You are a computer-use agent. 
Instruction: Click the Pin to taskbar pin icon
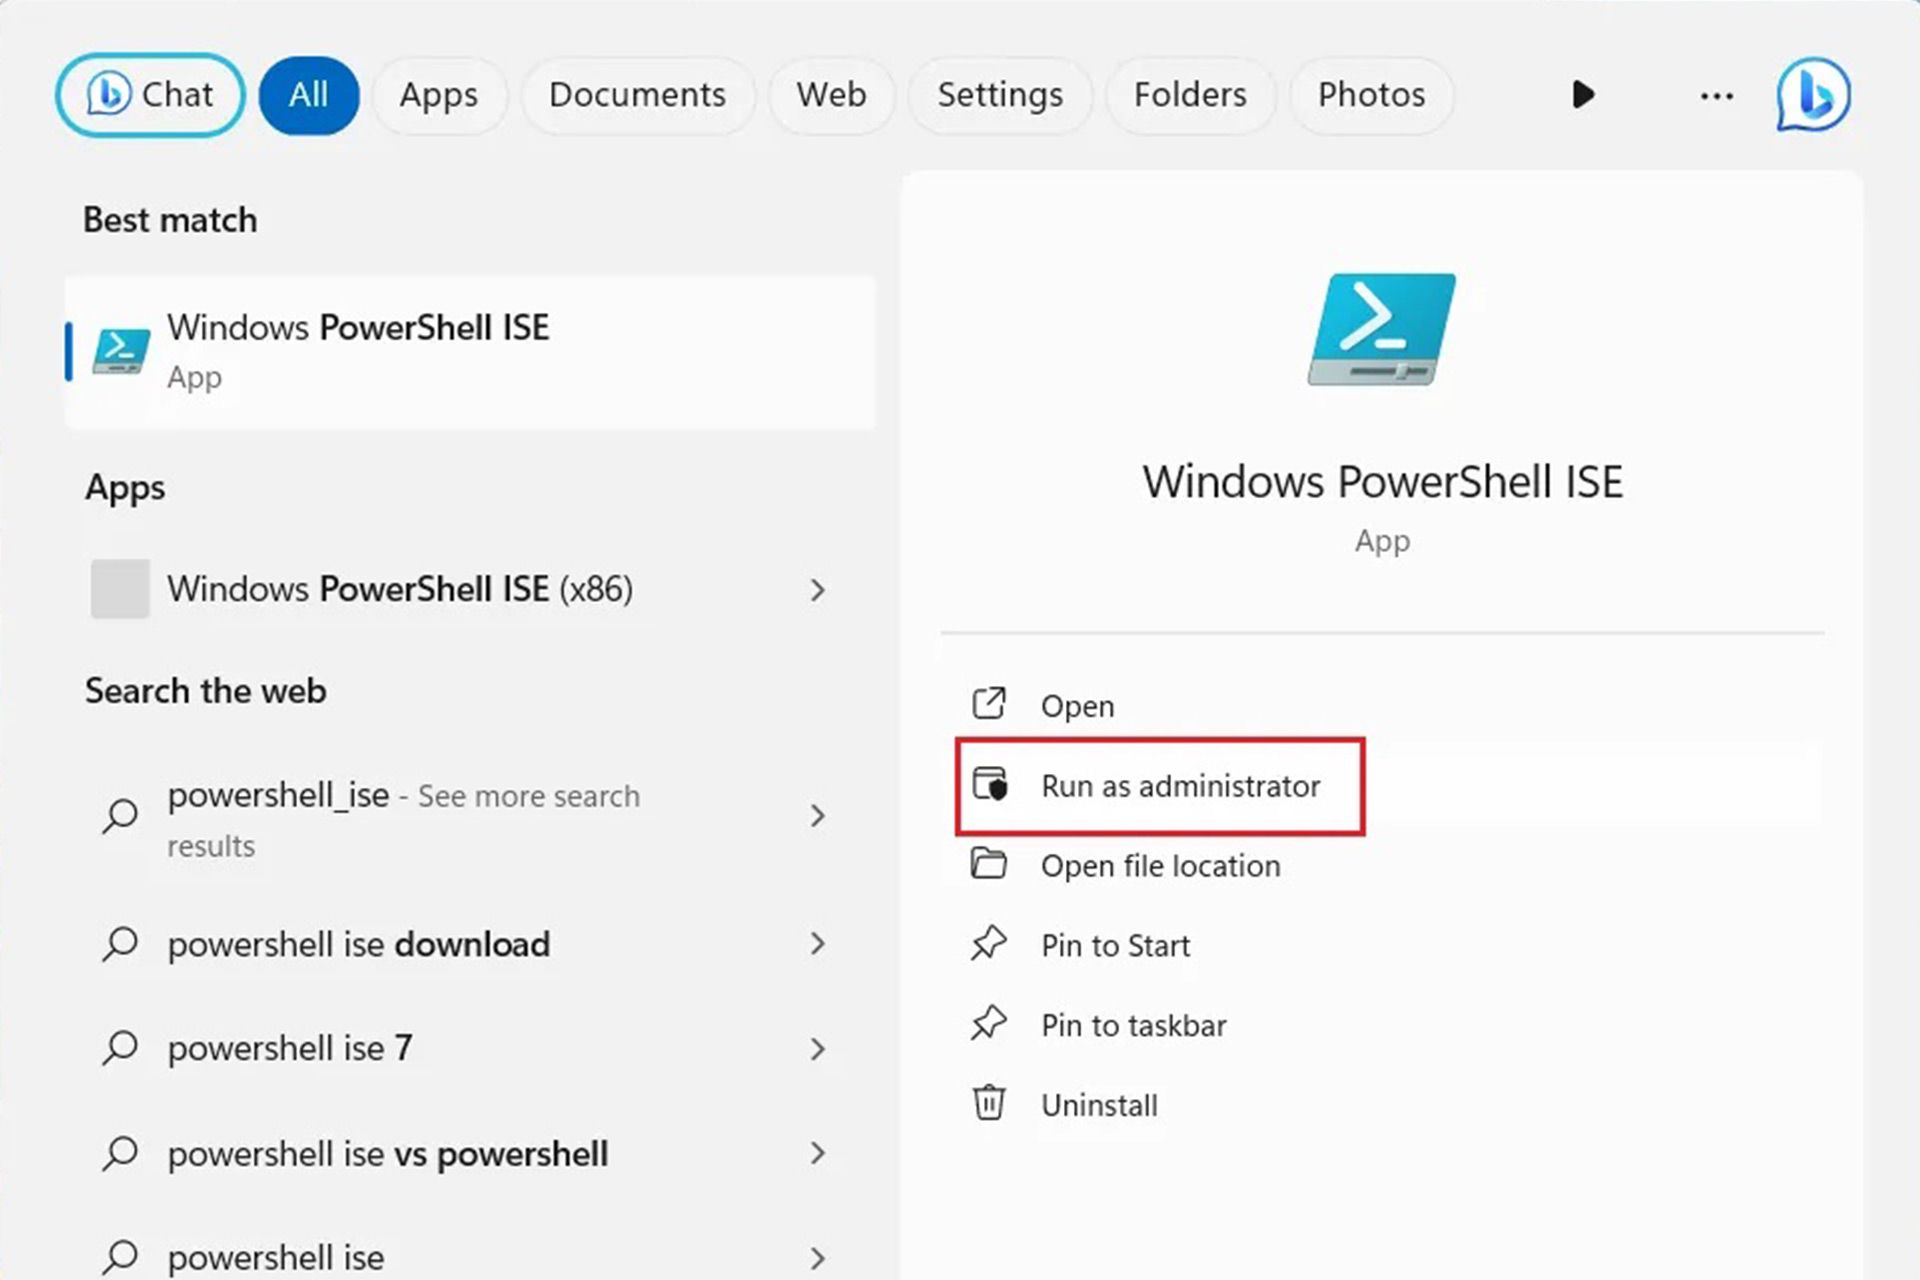989,1023
